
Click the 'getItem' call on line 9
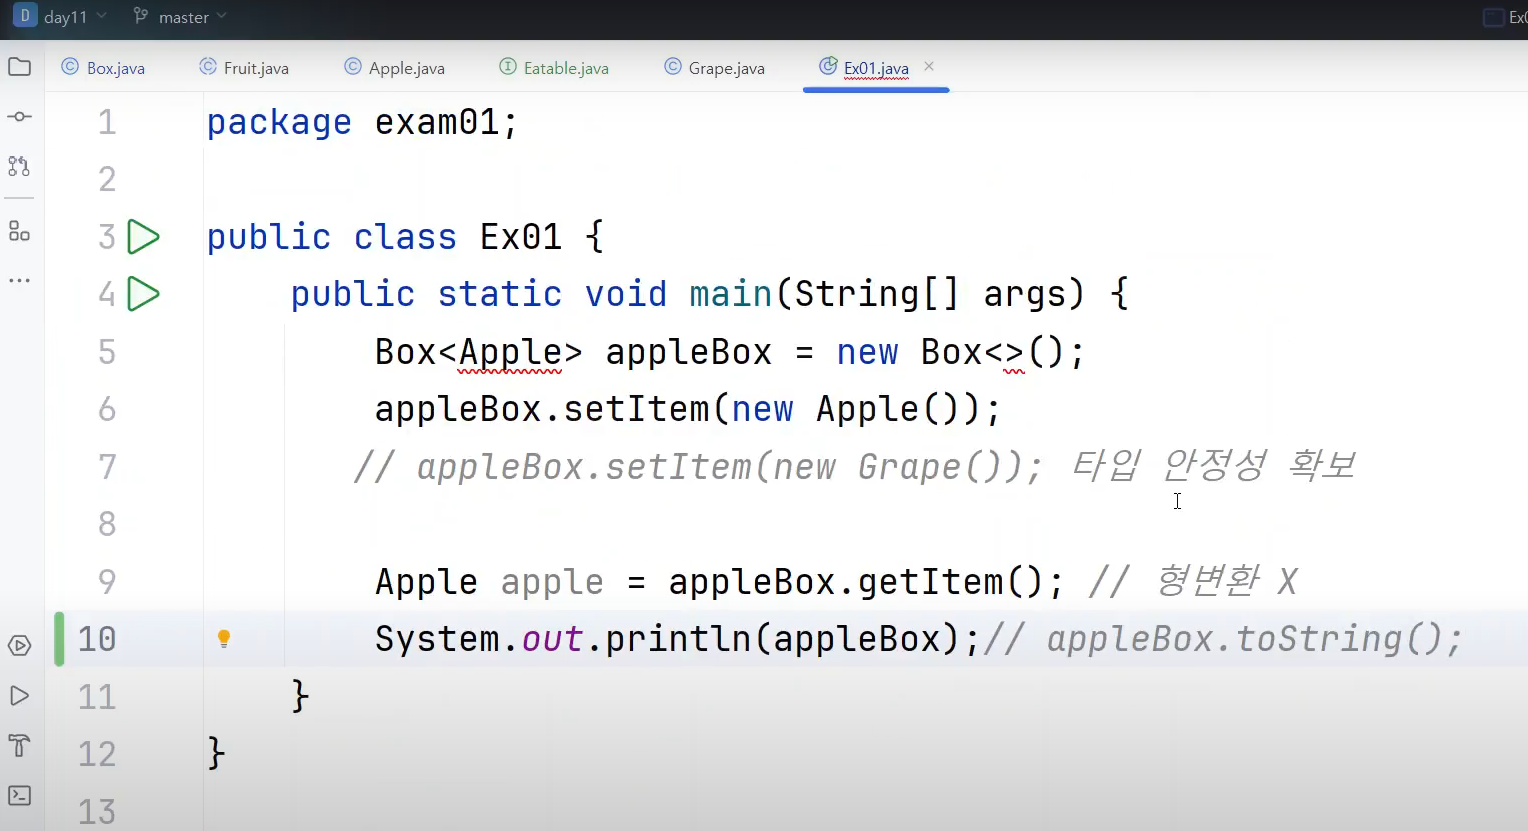coord(931,582)
